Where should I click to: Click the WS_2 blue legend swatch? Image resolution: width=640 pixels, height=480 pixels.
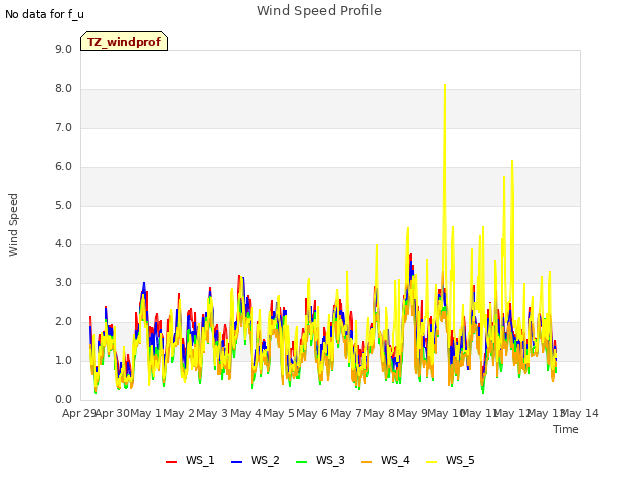[237, 461]
